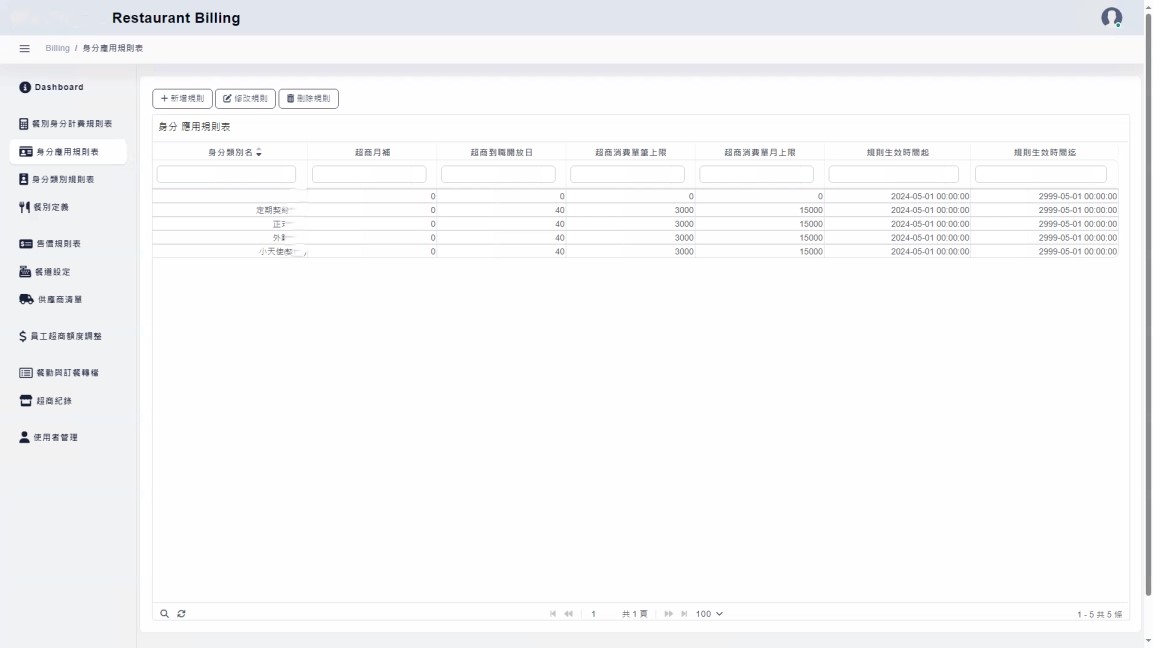1153x648 pixels.
Task: Click the cash register icon for 餐廳設定
Action: point(26,272)
